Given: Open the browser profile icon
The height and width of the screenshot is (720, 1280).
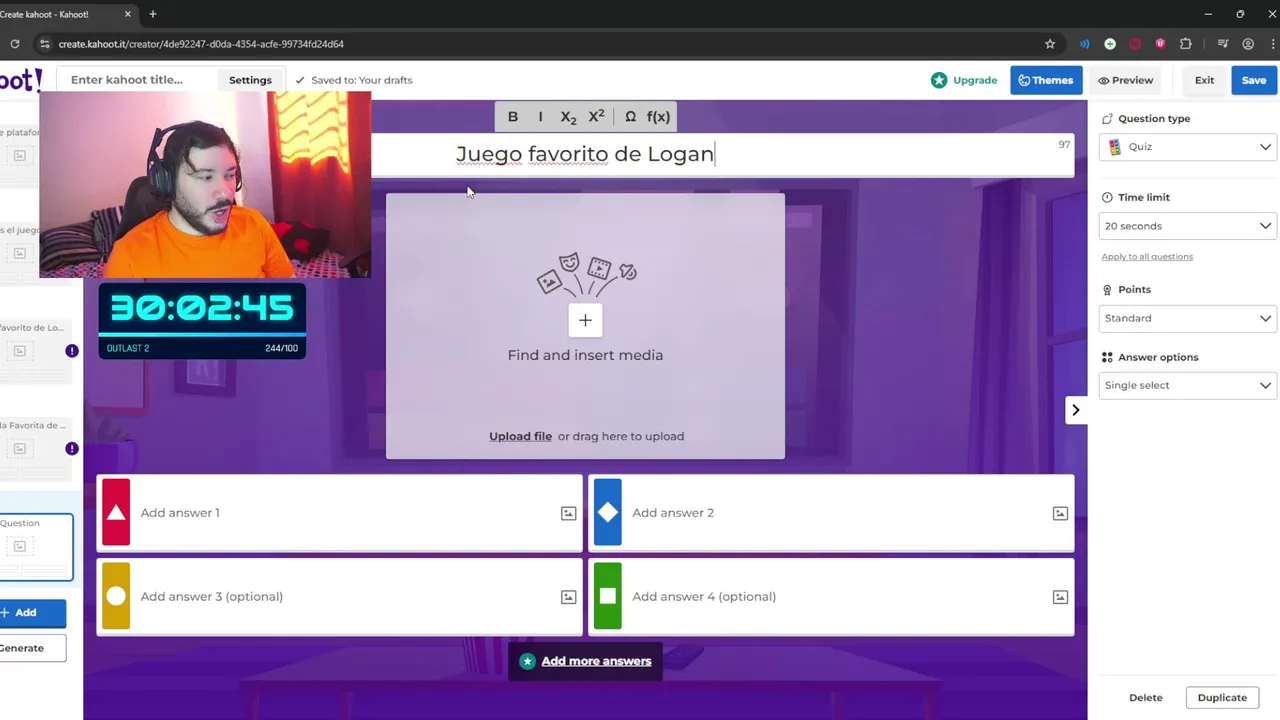Looking at the screenshot, I should [x=1248, y=44].
